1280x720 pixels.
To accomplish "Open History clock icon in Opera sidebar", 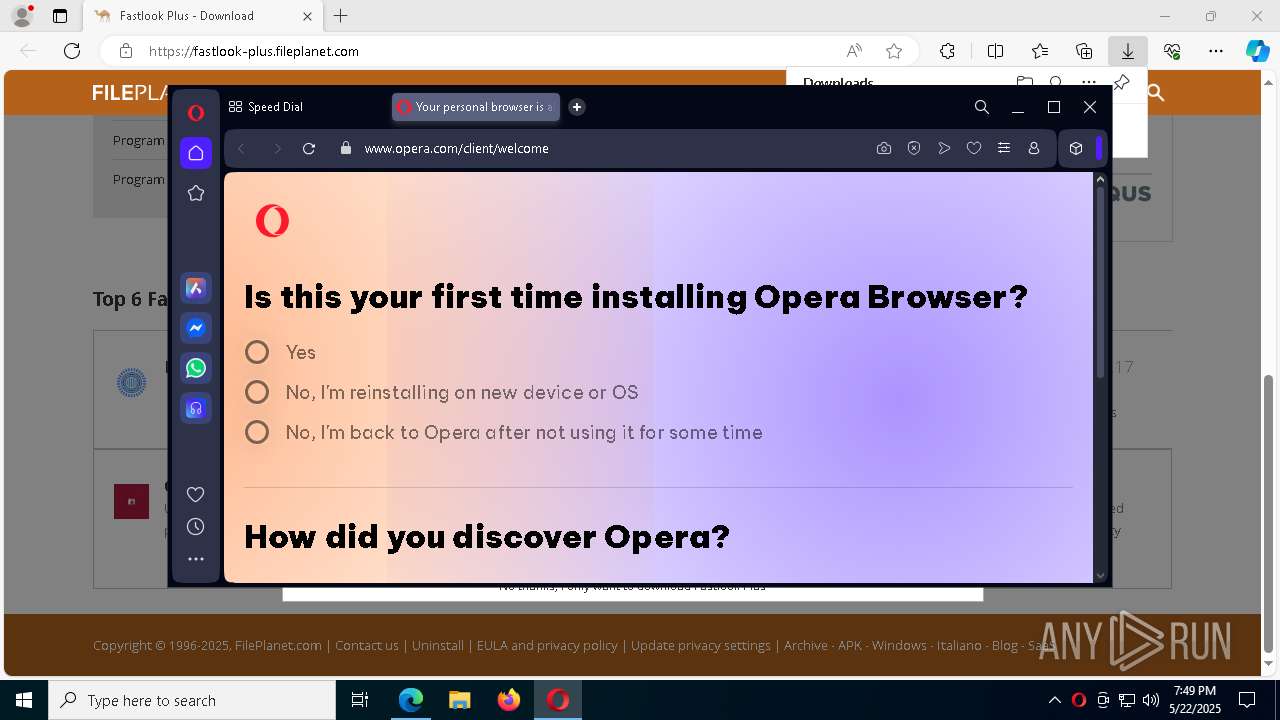I will click(196, 527).
